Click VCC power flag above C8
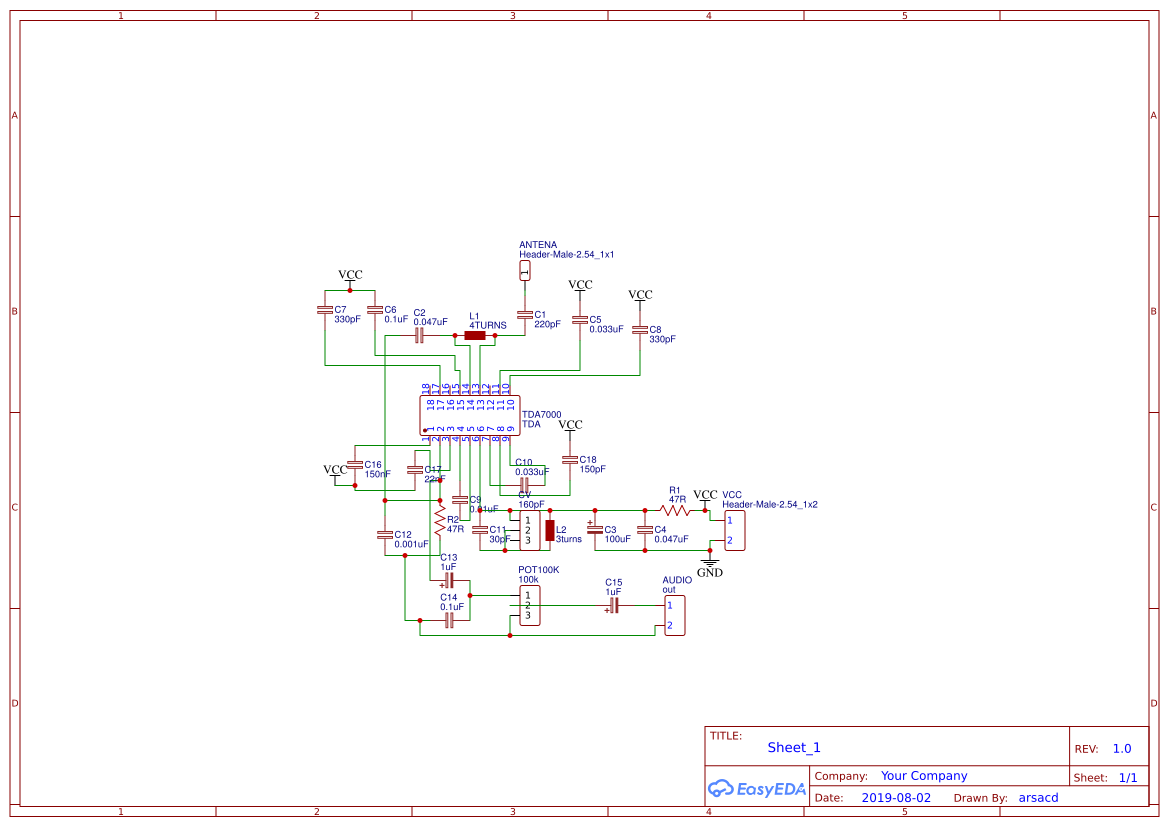Image resolution: width=1169 pixels, height=827 pixels. click(x=640, y=298)
